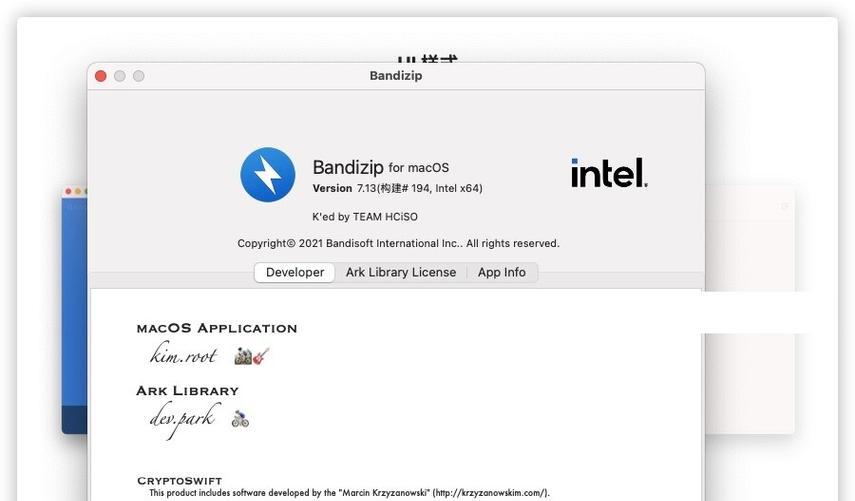
Task: Click the Bandizip lightning bolt app icon
Action: [x=268, y=174]
